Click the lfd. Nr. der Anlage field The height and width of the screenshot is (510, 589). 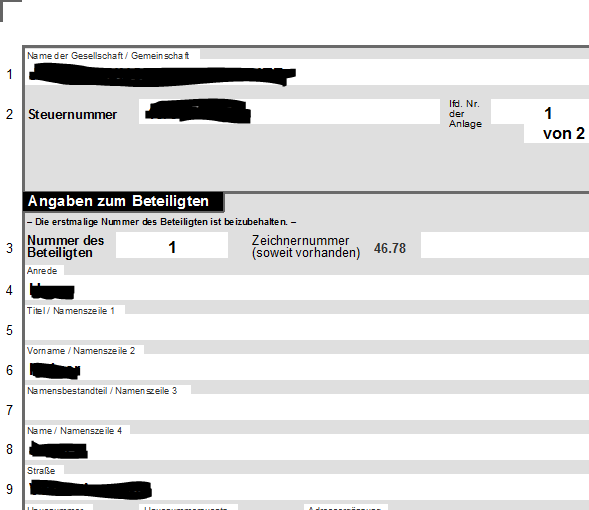pos(540,112)
